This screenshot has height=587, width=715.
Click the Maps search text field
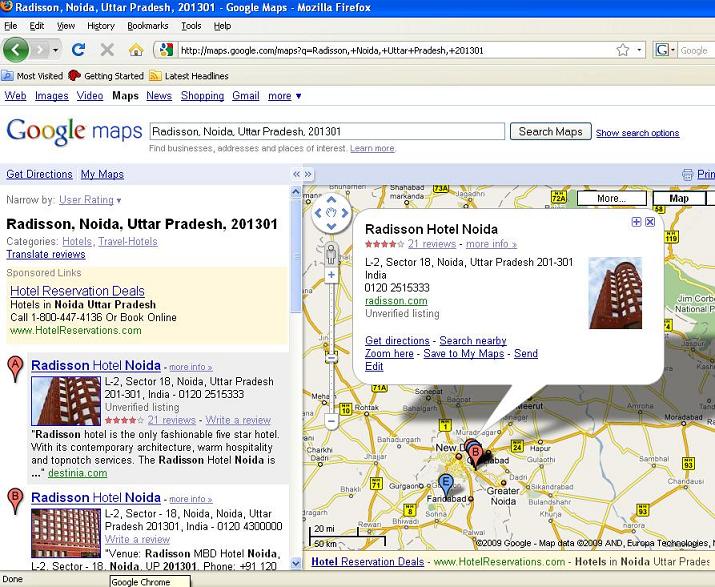tap(327, 131)
